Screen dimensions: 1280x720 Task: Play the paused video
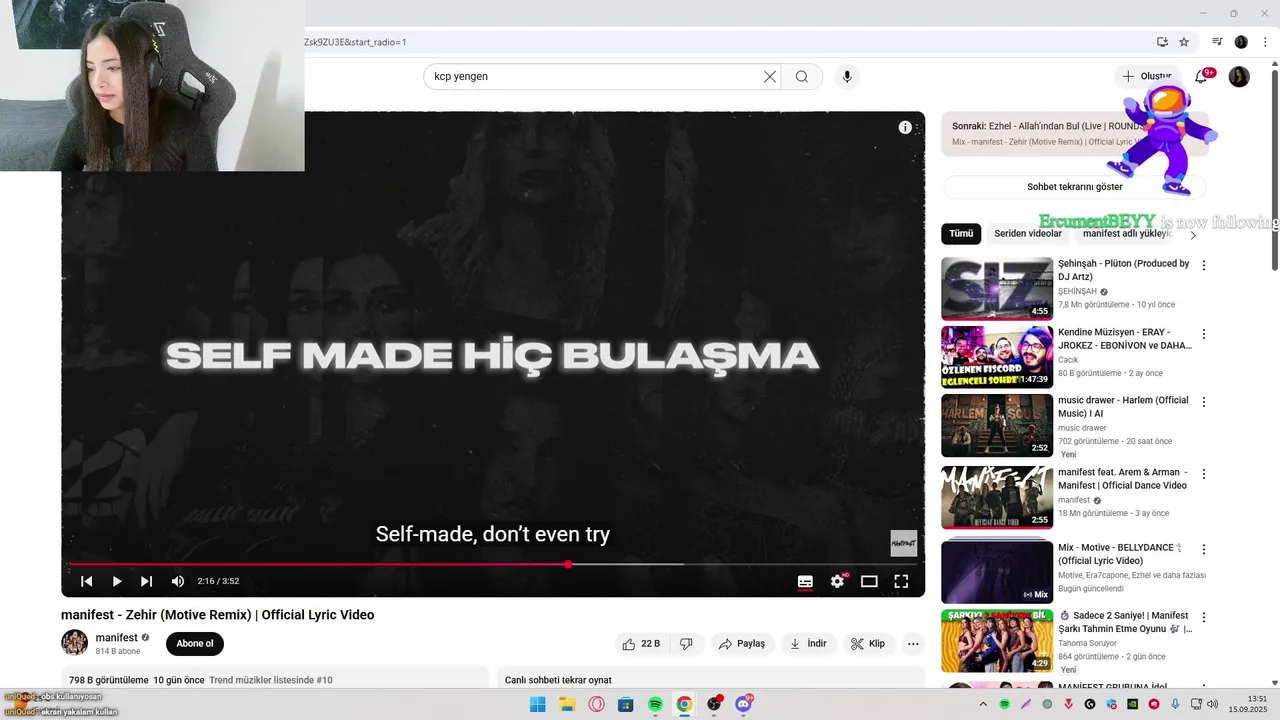click(x=117, y=581)
